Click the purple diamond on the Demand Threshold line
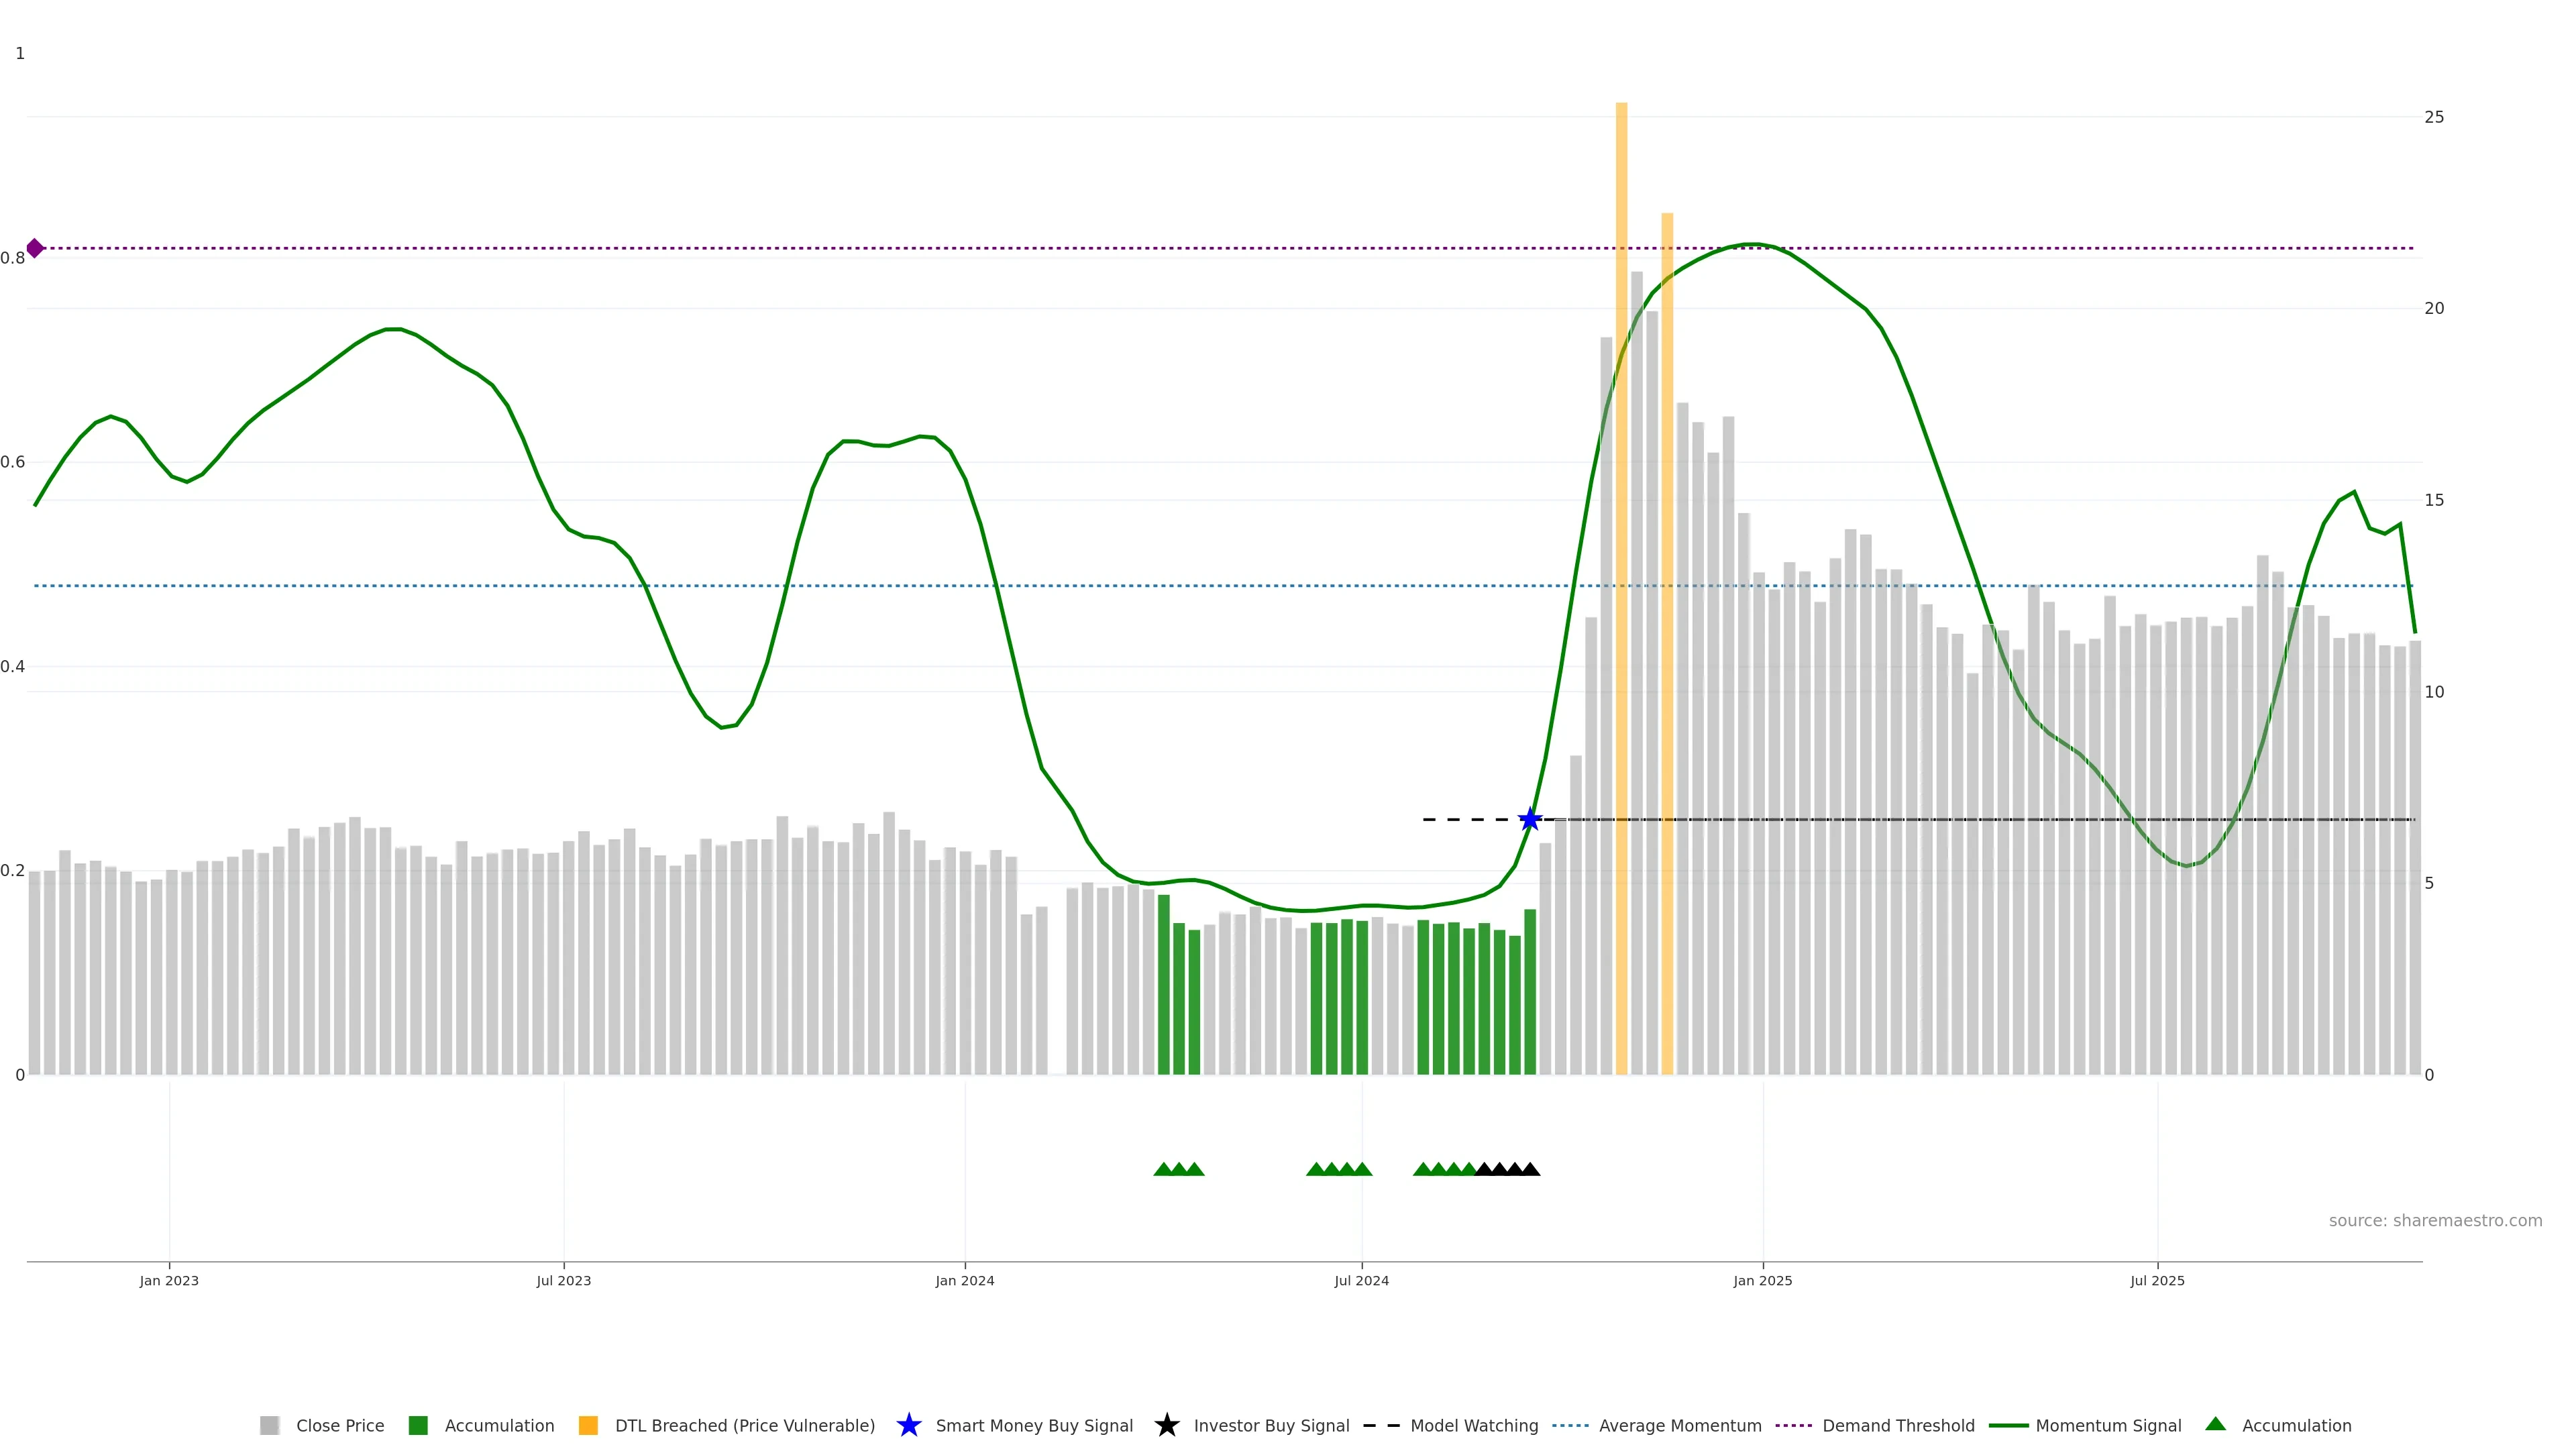Image resolution: width=2576 pixels, height=1449 pixels. click(35, 248)
